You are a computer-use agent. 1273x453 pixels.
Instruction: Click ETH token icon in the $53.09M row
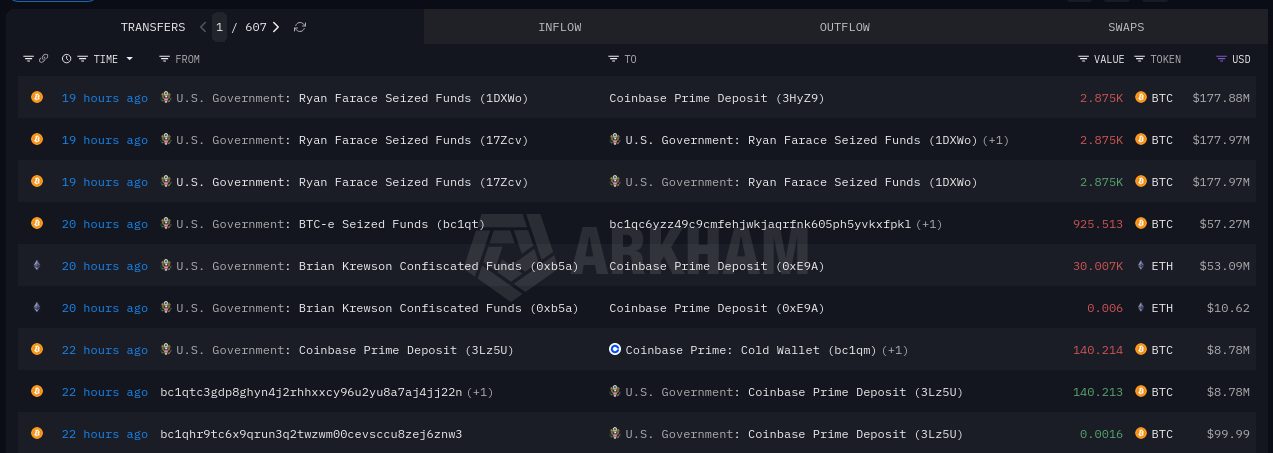pos(1141,265)
